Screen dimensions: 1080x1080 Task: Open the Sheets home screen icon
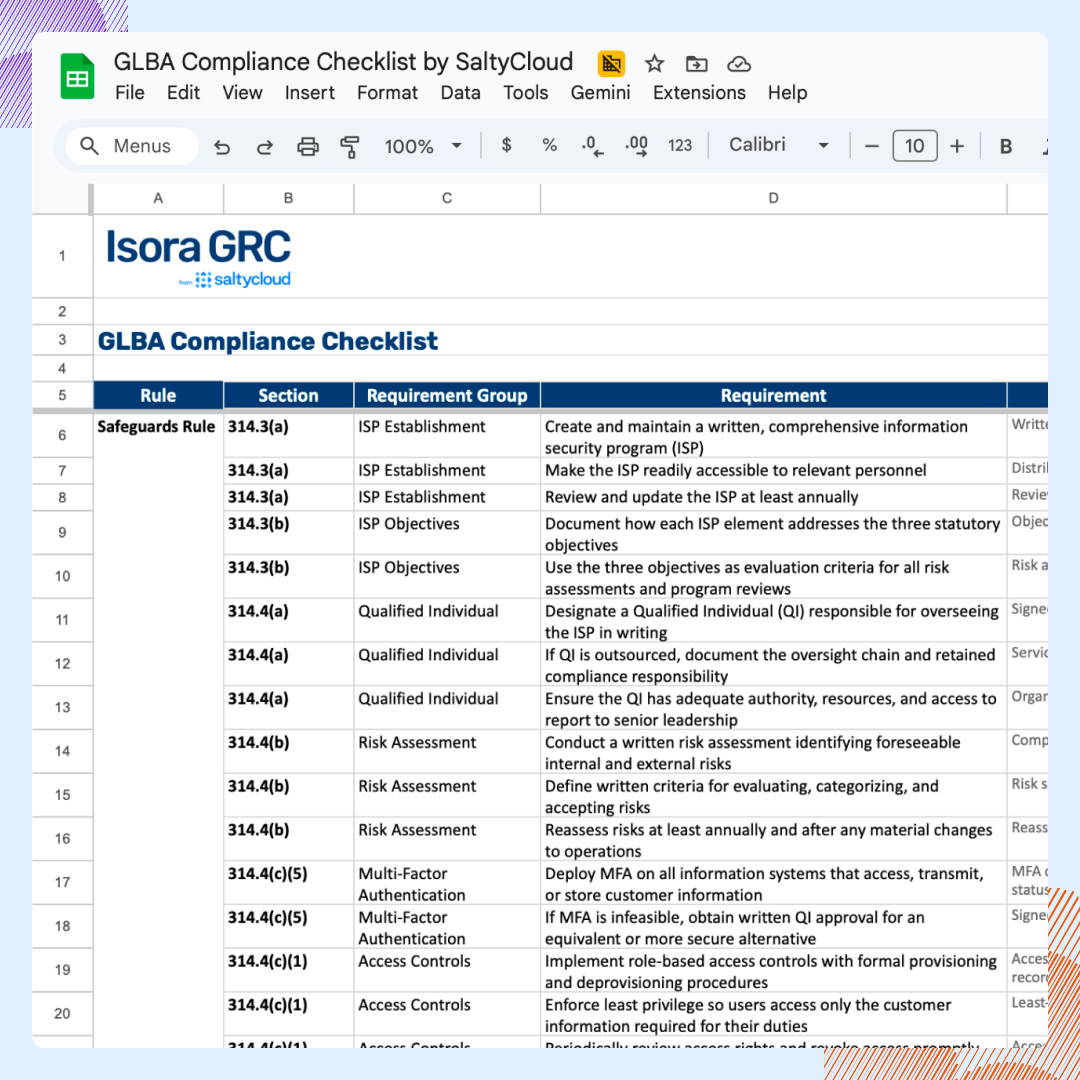point(75,75)
